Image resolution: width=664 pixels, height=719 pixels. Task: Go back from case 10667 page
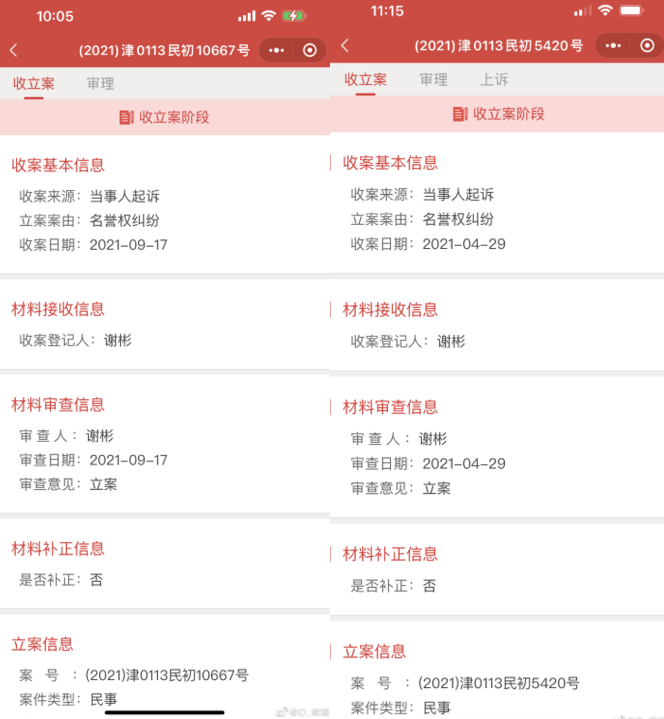(14, 50)
